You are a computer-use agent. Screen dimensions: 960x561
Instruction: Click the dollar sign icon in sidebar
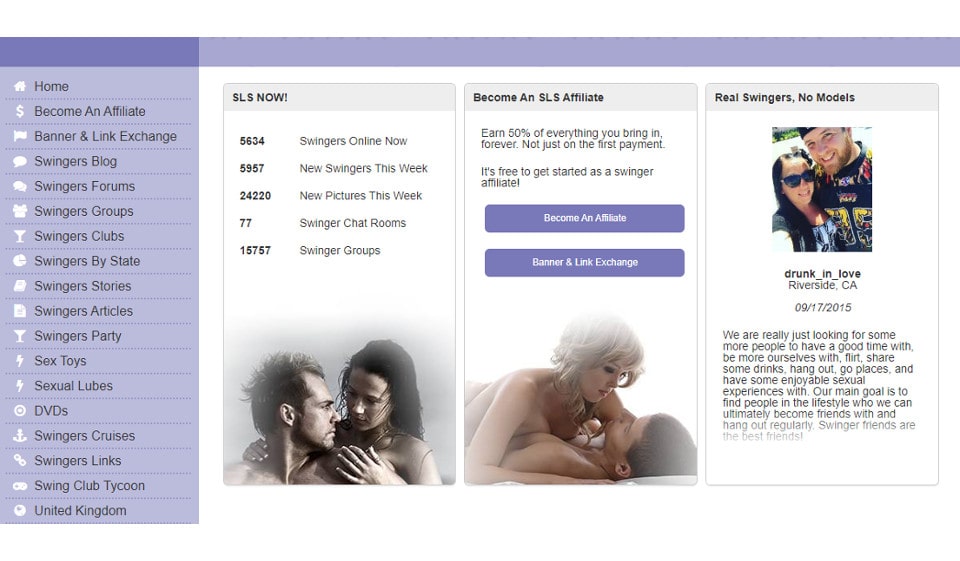tap(20, 112)
